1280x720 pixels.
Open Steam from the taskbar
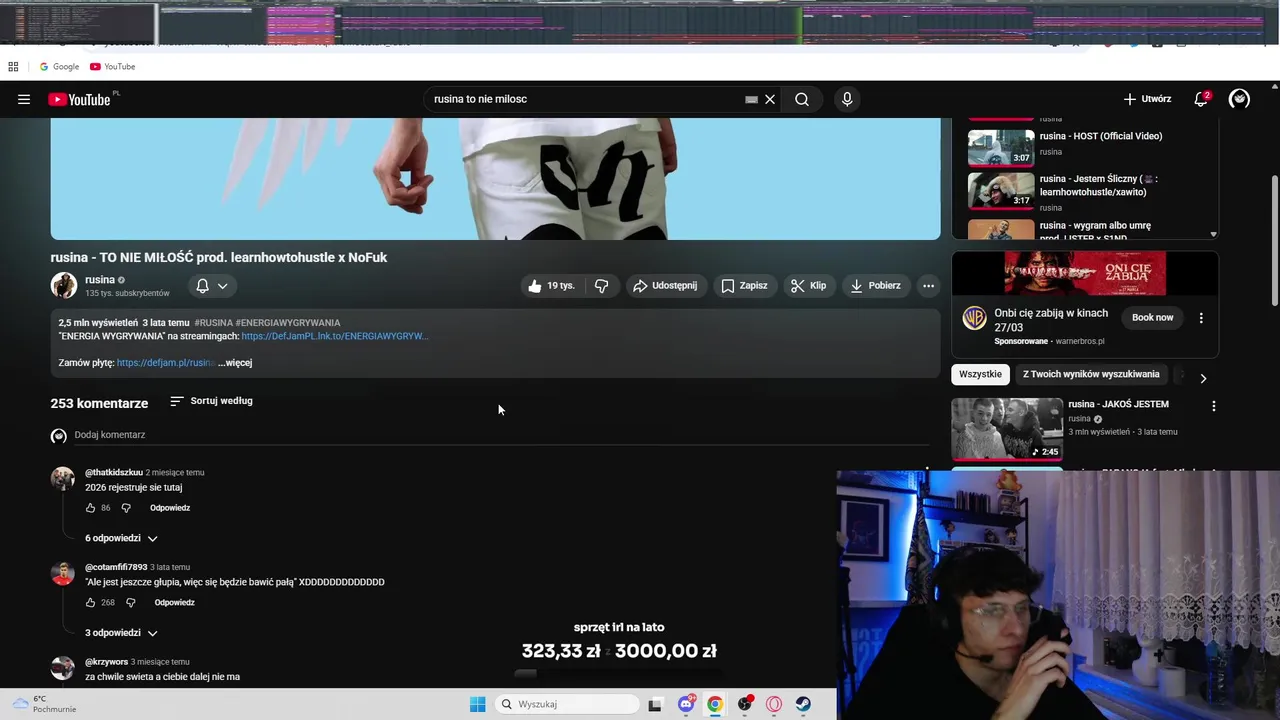(x=804, y=704)
